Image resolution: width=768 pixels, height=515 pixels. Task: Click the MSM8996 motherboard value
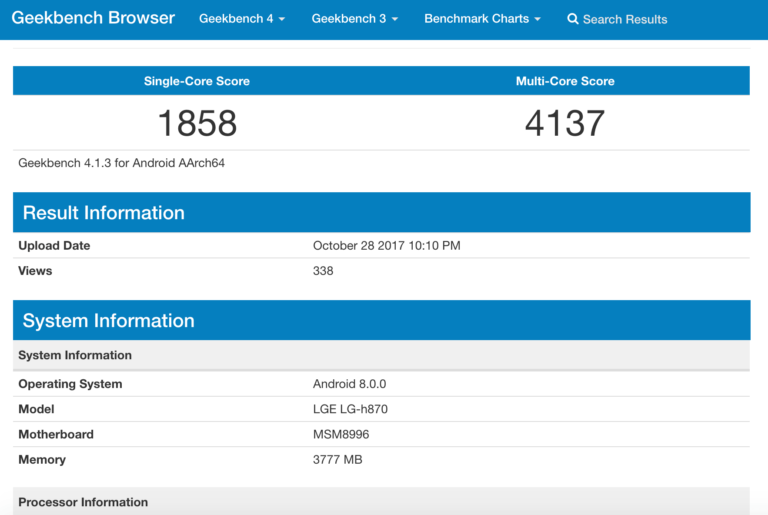pos(341,434)
